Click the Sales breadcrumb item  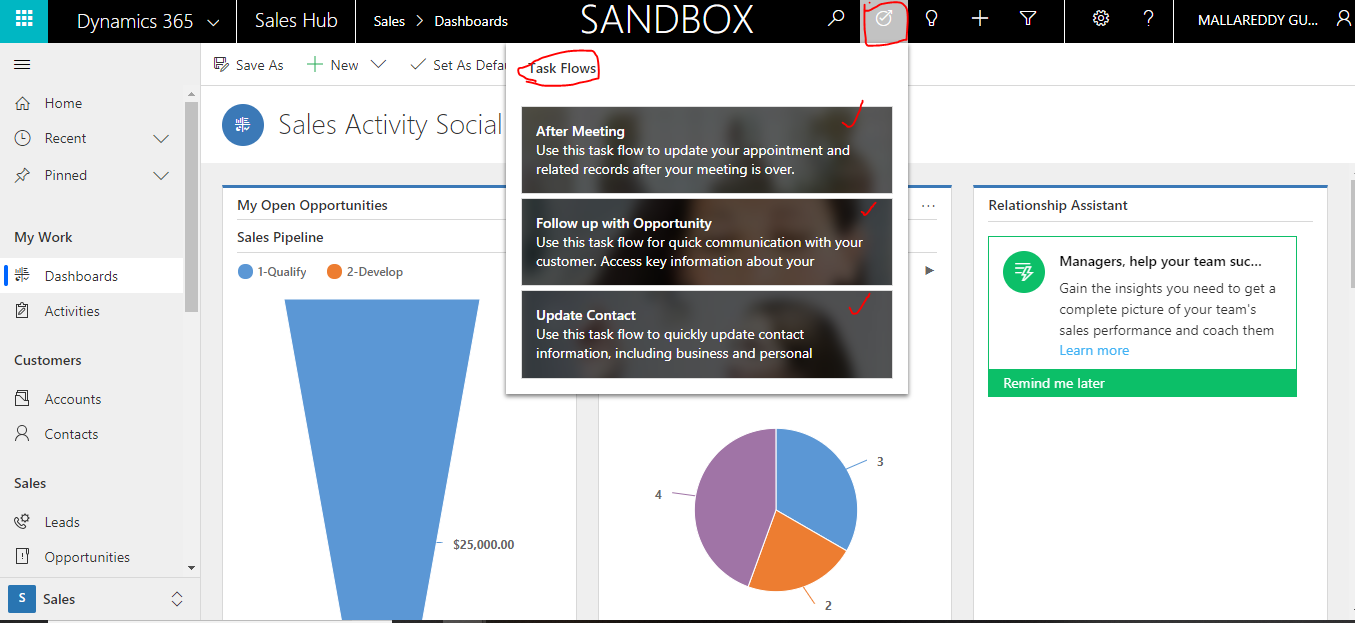click(x=389, y=21)
